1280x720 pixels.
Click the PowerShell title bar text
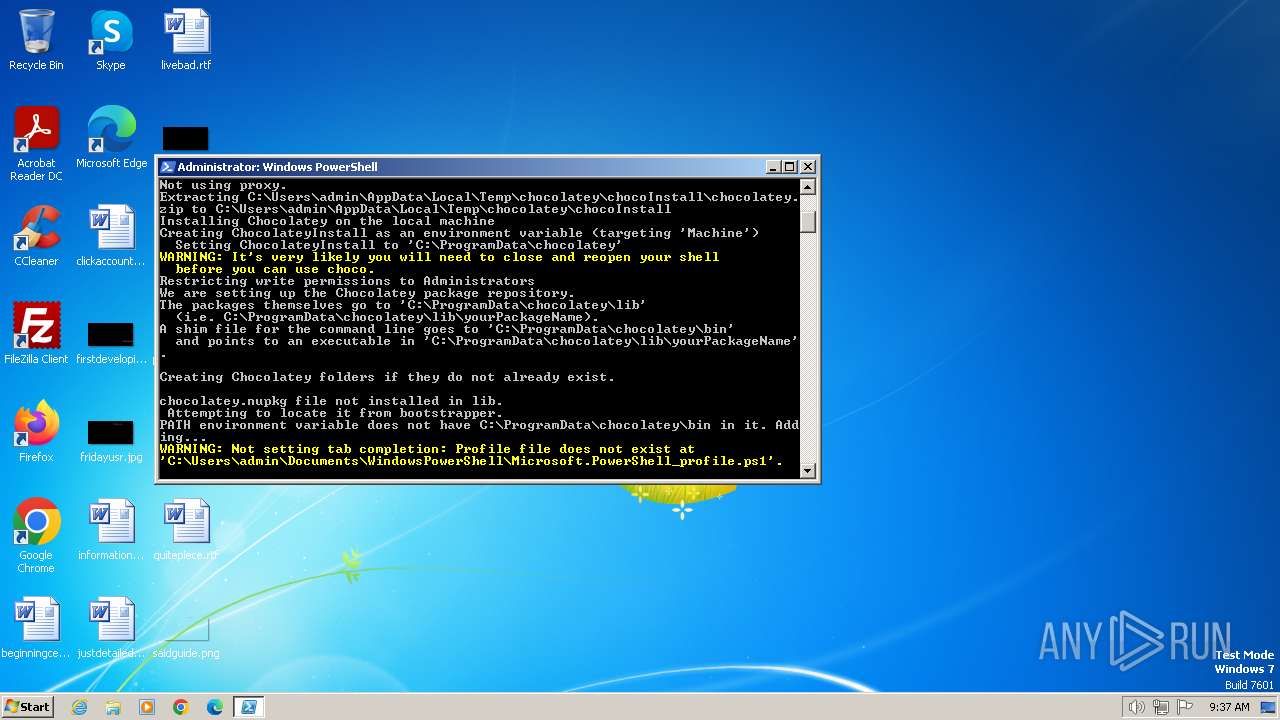point(278,167)
